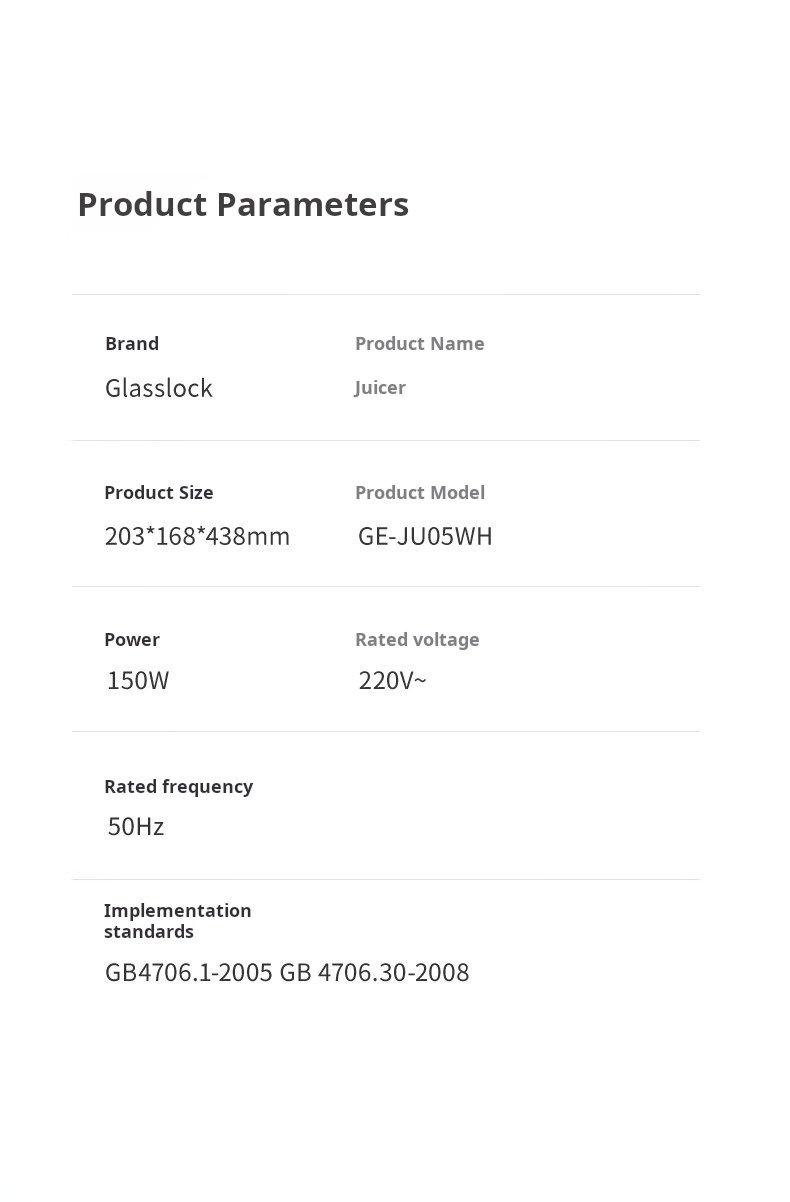Select the Product Size label
This screenshot has height=1202, width=790.
point(159,492)
